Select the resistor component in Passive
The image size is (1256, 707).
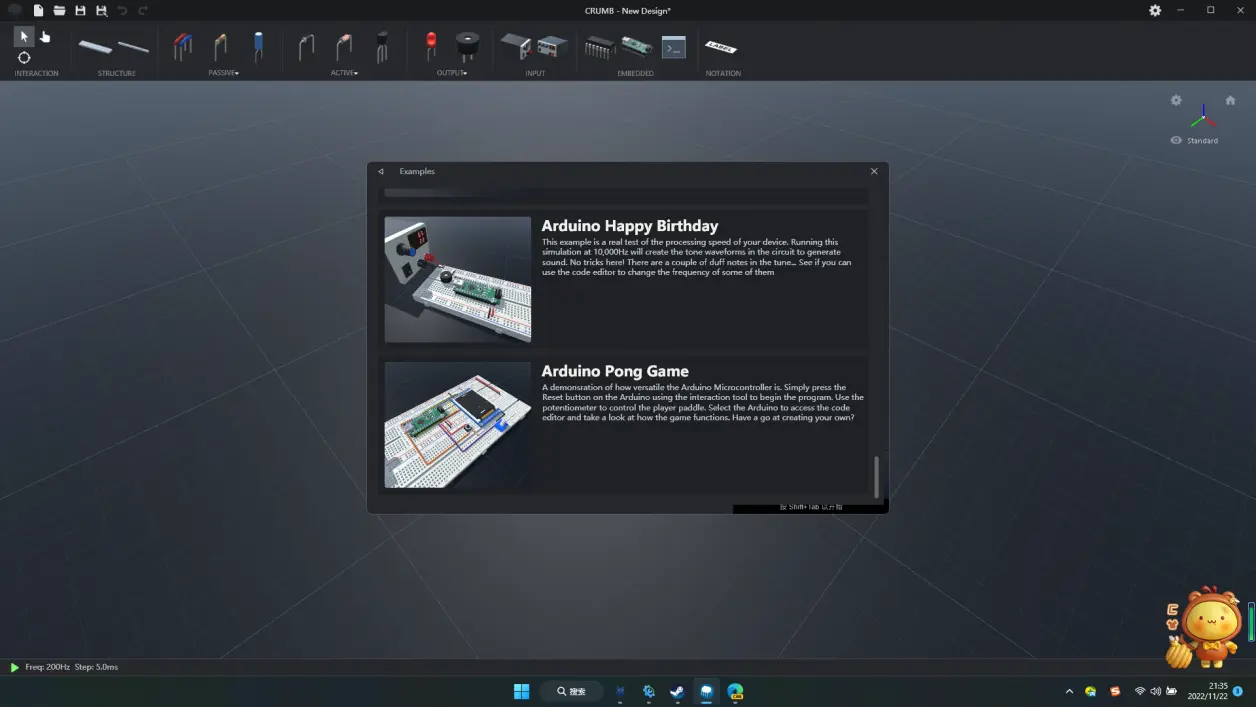point(220,46)
